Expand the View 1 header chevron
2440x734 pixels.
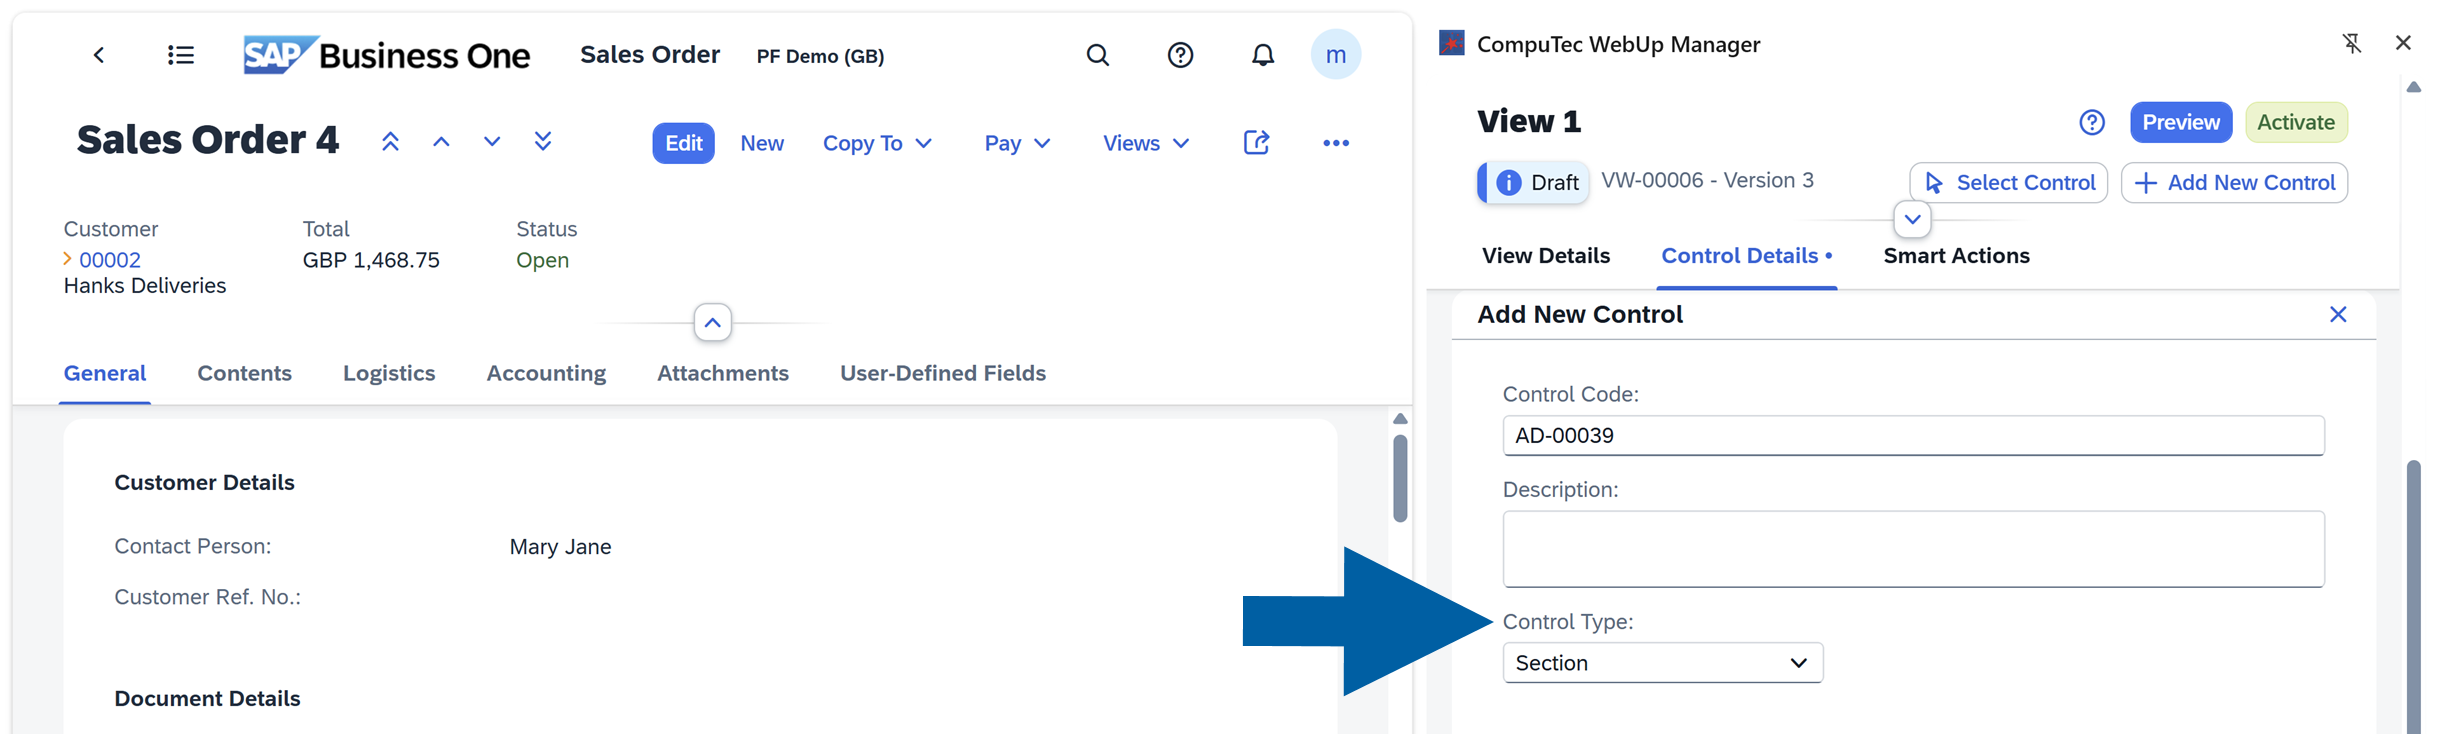[1913, 219]
